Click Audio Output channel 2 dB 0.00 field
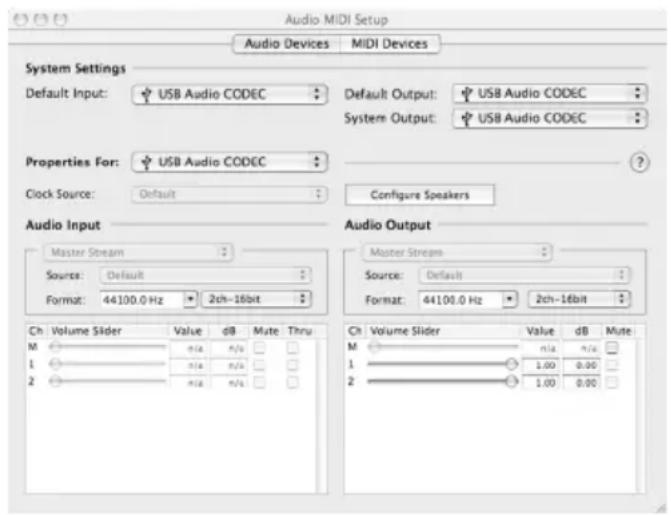The image size is (671, 515). point(582,383)
